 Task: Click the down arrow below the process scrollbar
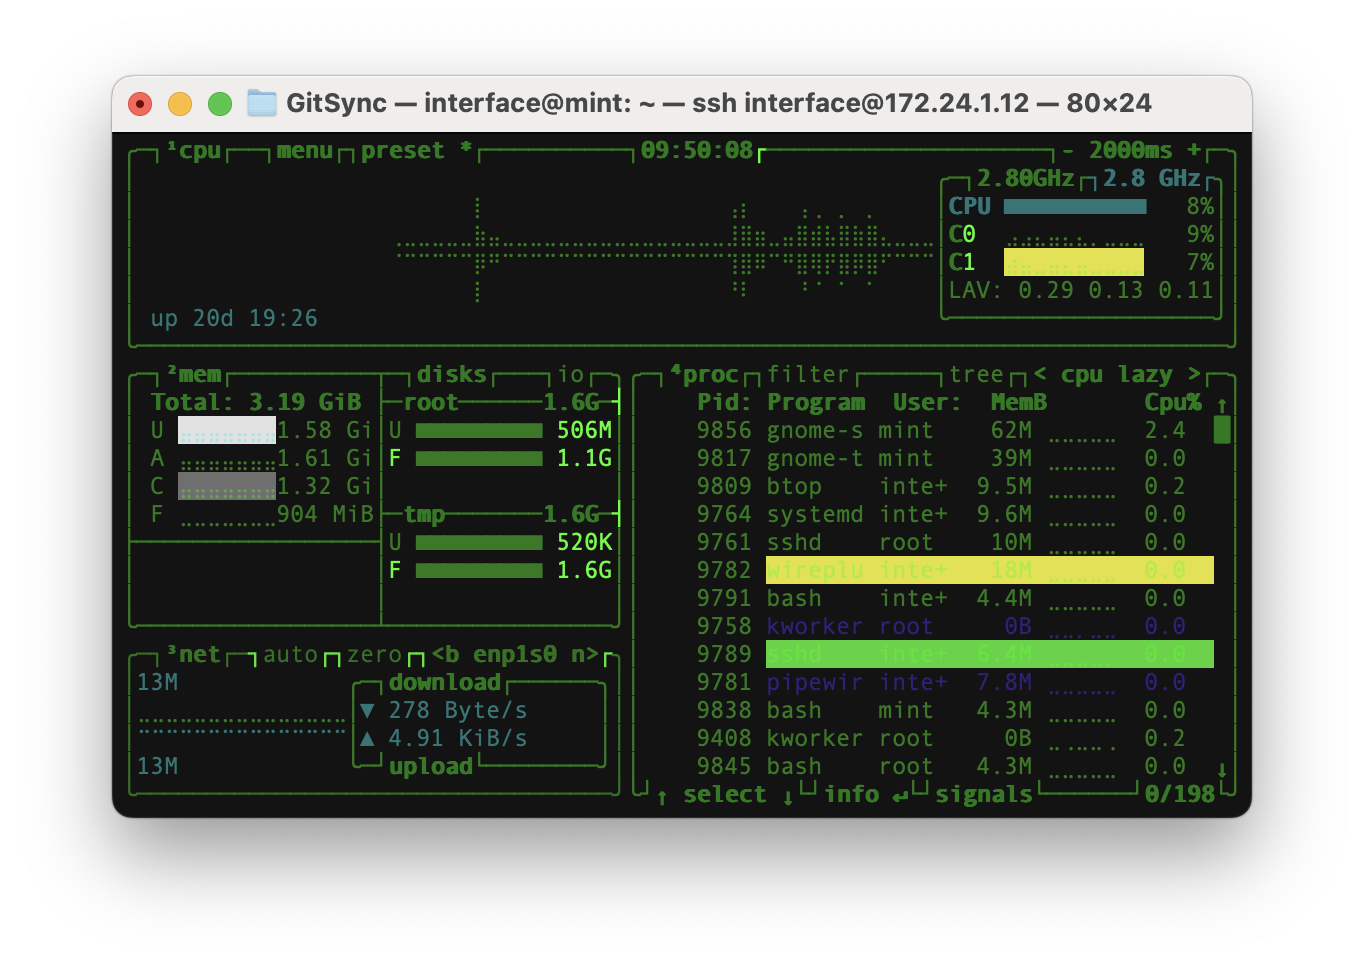coord(1222,770)
